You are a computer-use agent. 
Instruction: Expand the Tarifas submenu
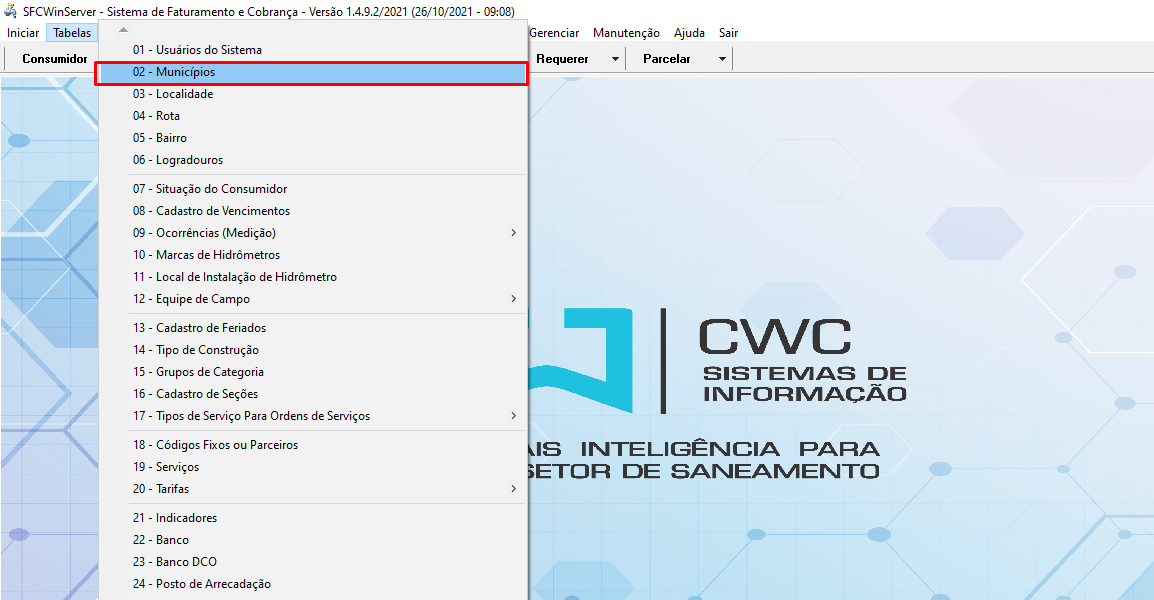pos(513,489)
